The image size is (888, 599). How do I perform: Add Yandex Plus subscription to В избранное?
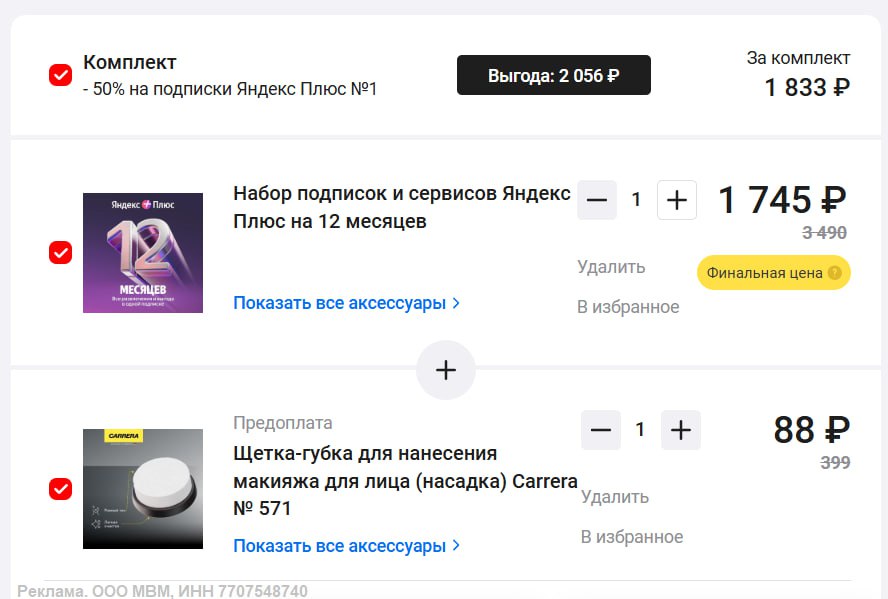[628, 307]
